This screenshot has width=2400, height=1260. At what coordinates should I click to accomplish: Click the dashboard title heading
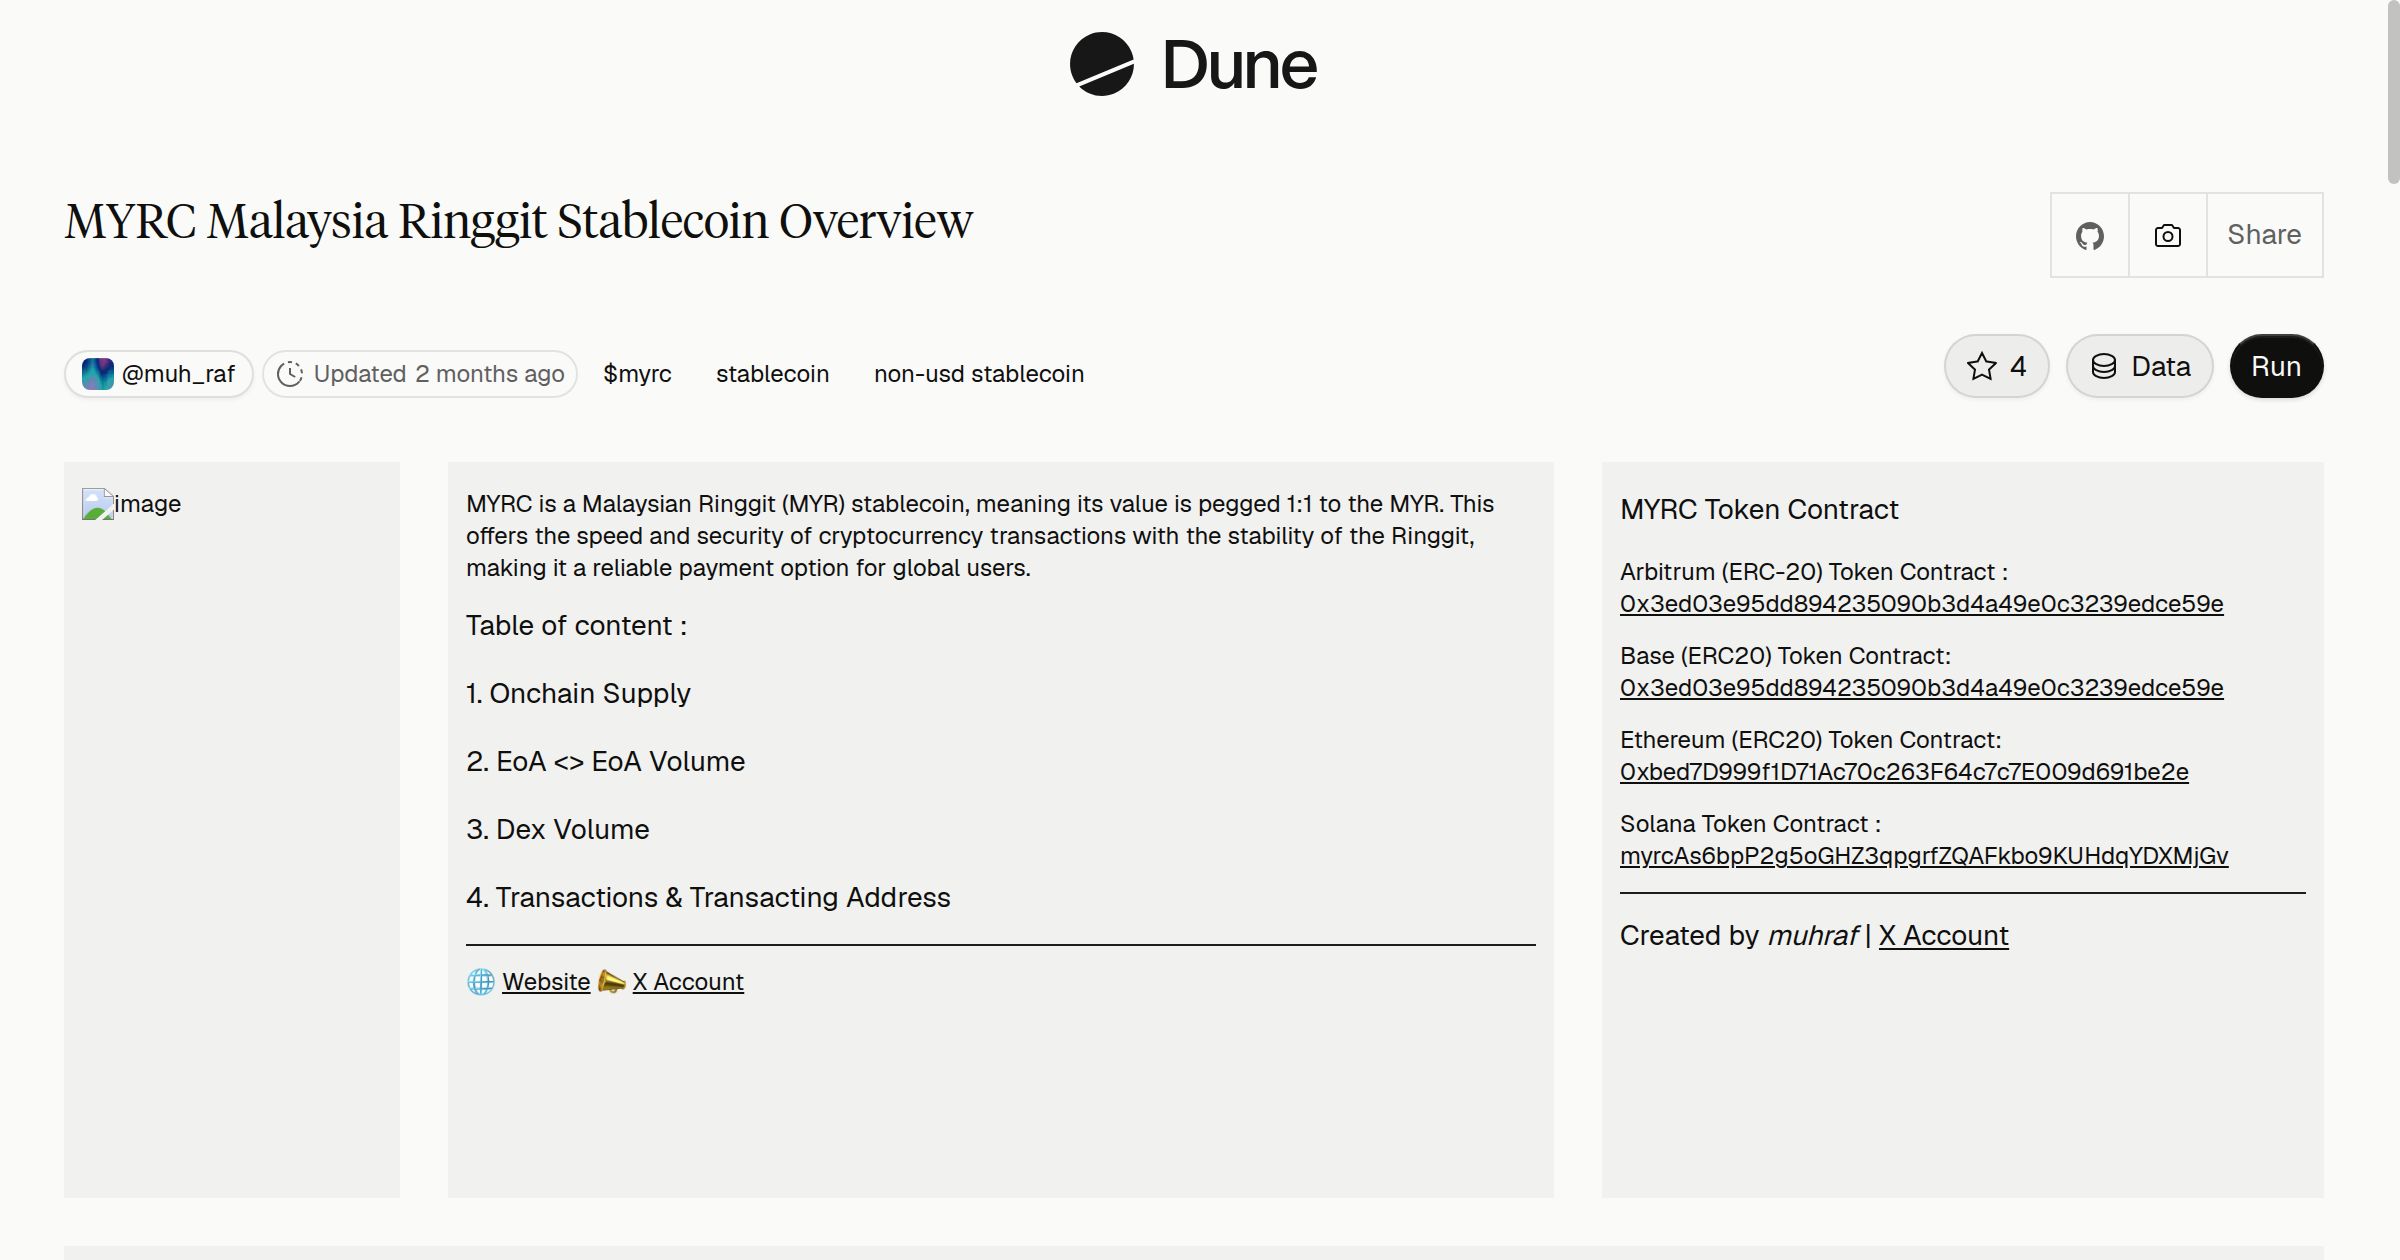(518, 221)
